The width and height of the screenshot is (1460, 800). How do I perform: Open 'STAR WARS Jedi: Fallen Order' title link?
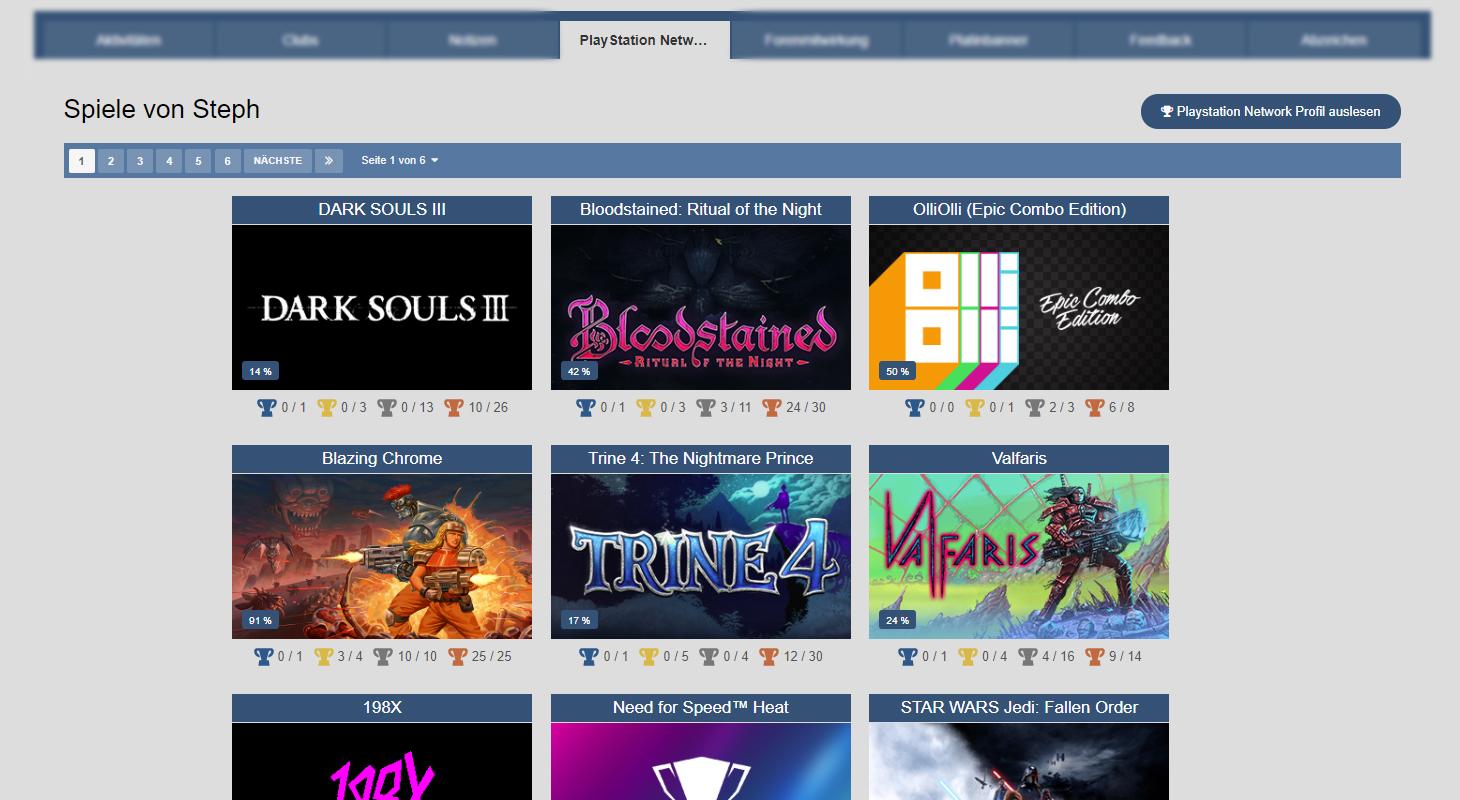(x=1019, y=707)
